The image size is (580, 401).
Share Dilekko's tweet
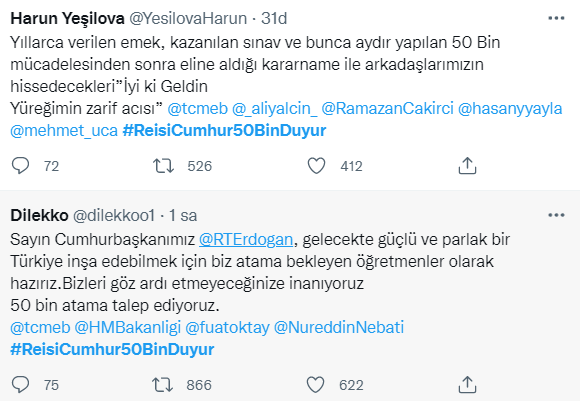(x=467, y=384)
